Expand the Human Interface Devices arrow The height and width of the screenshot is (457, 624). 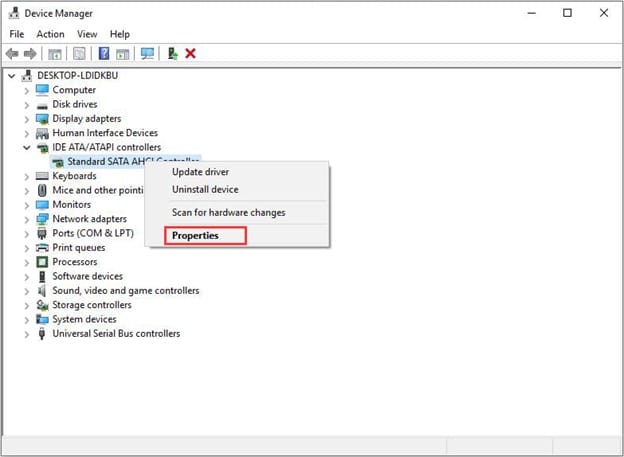tap(27, 133)
